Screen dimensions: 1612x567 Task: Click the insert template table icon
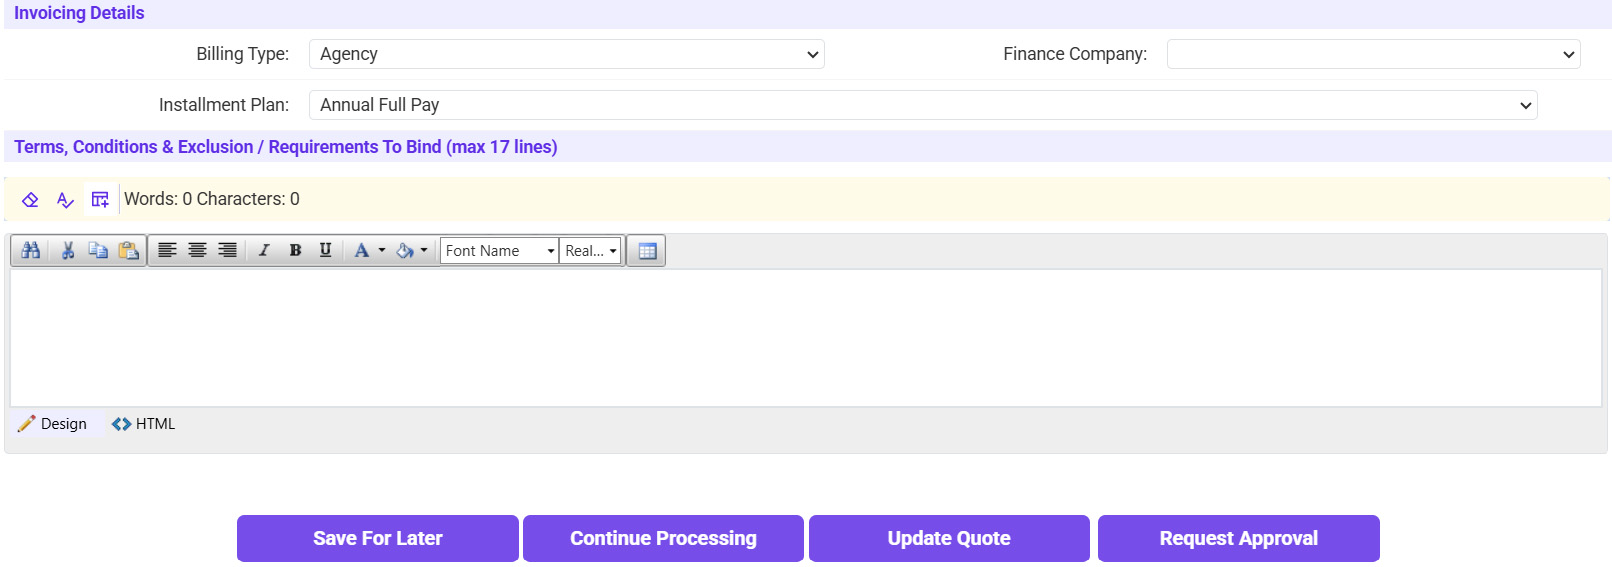pyautogui.click(x=100, y=200)
